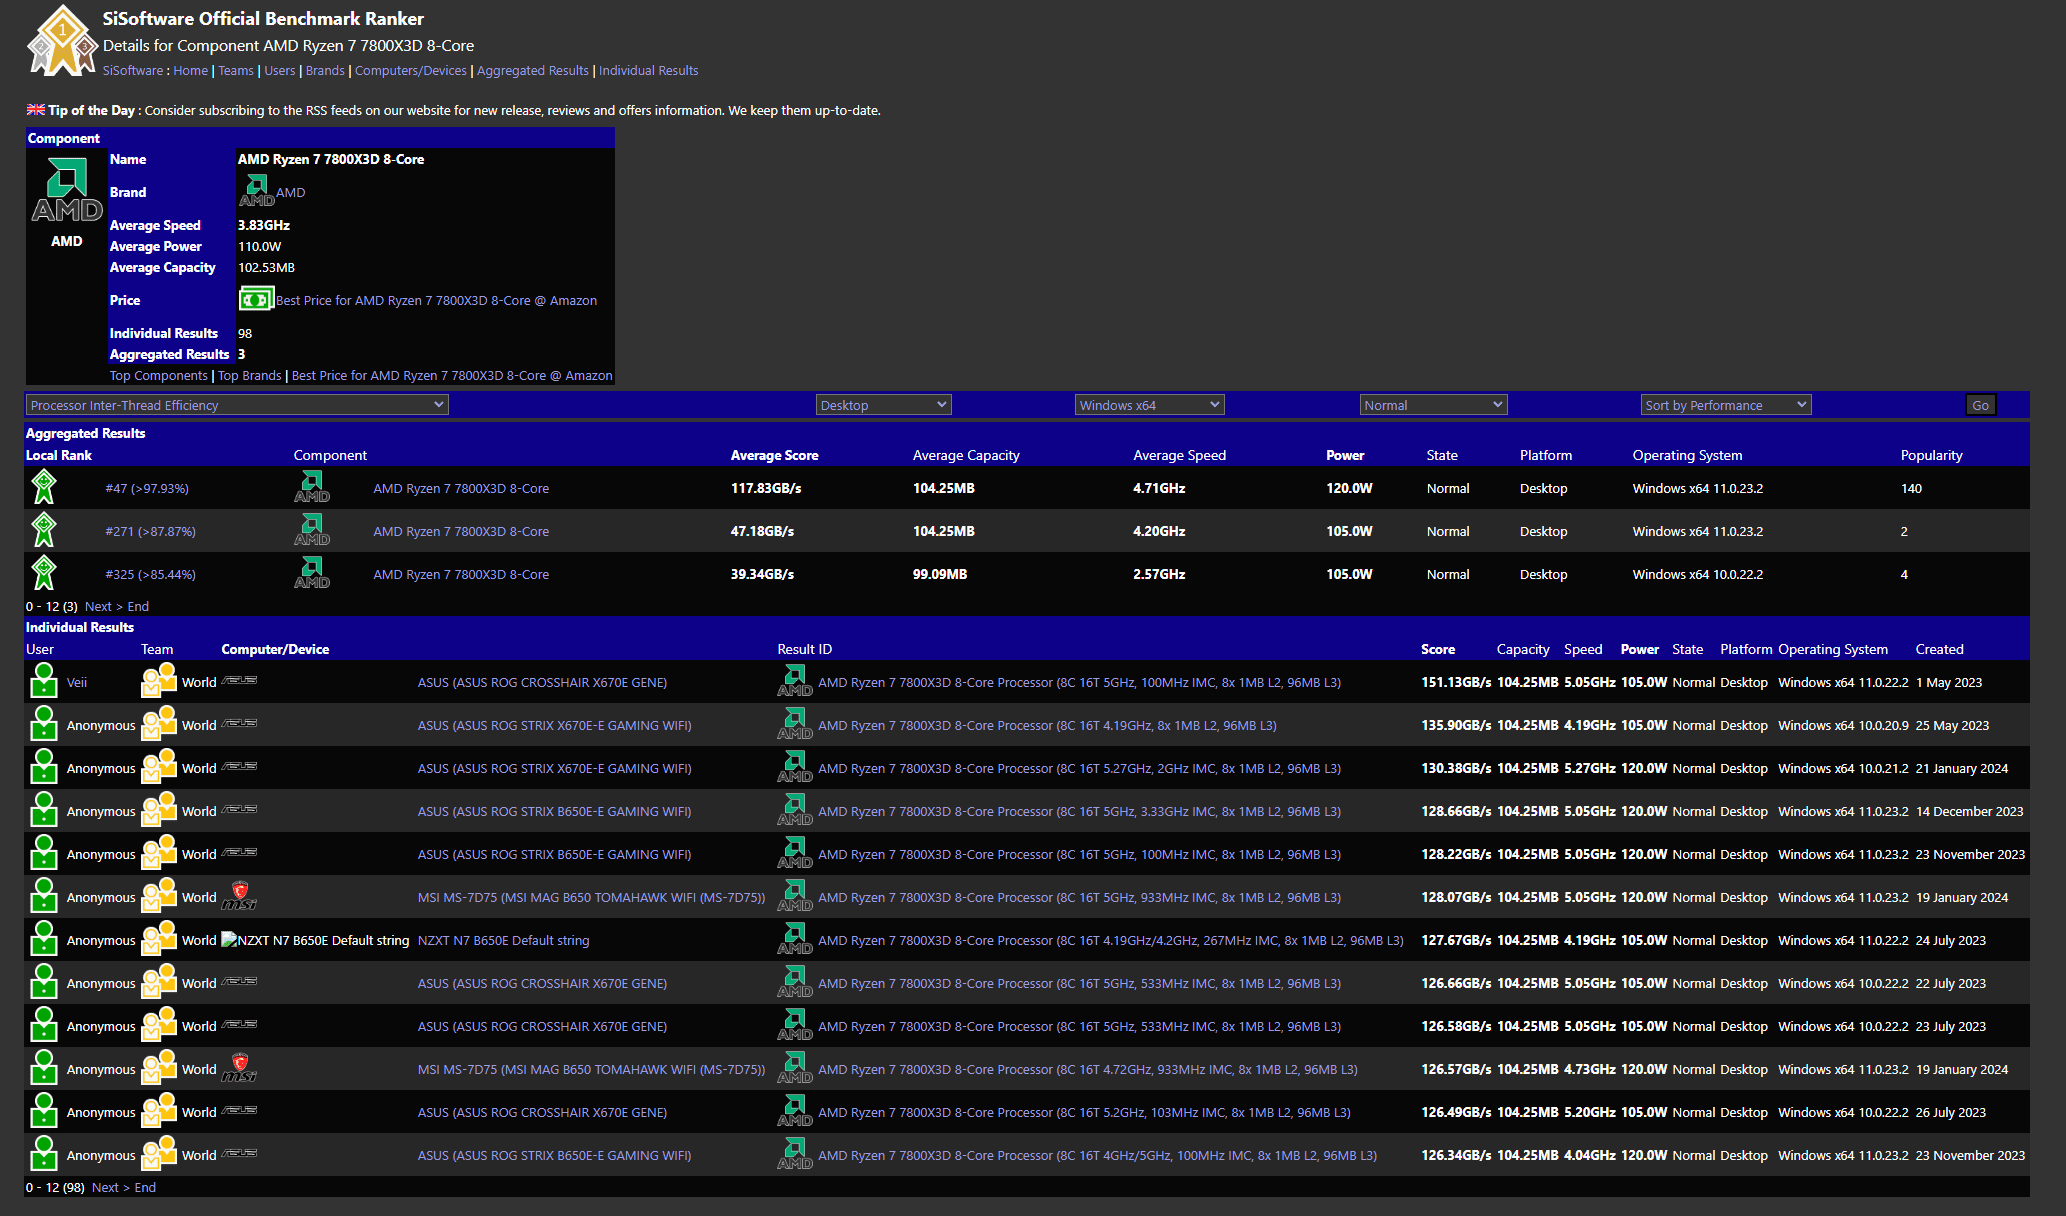Click the Score column header
Screen dimensions: 2066x1216
(x=1438, y=649)
